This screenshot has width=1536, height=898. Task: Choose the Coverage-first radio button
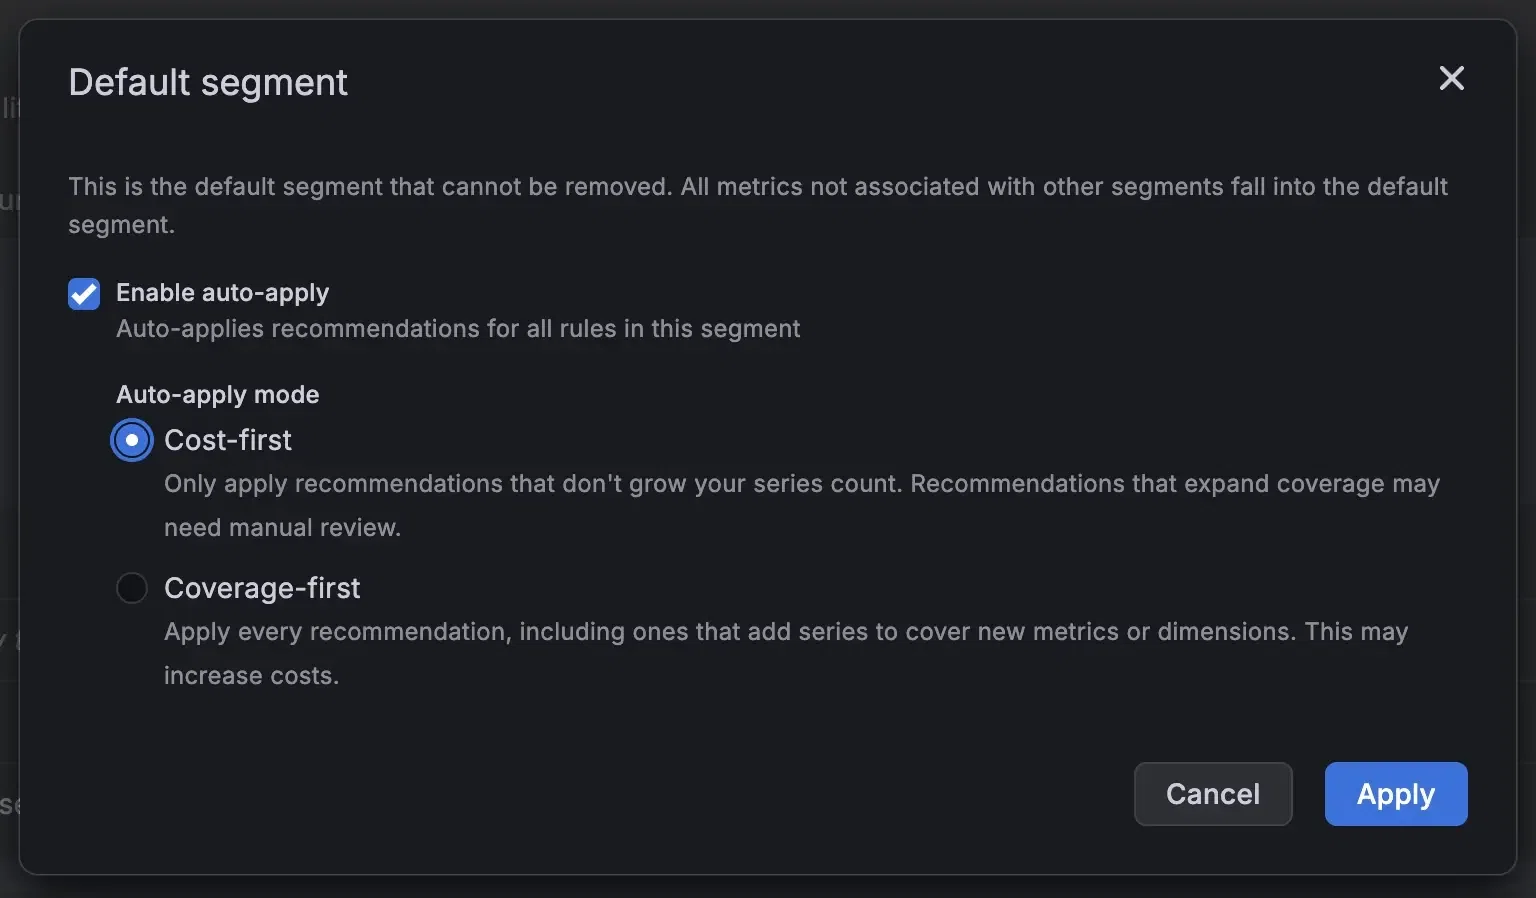tap(132, 588)
